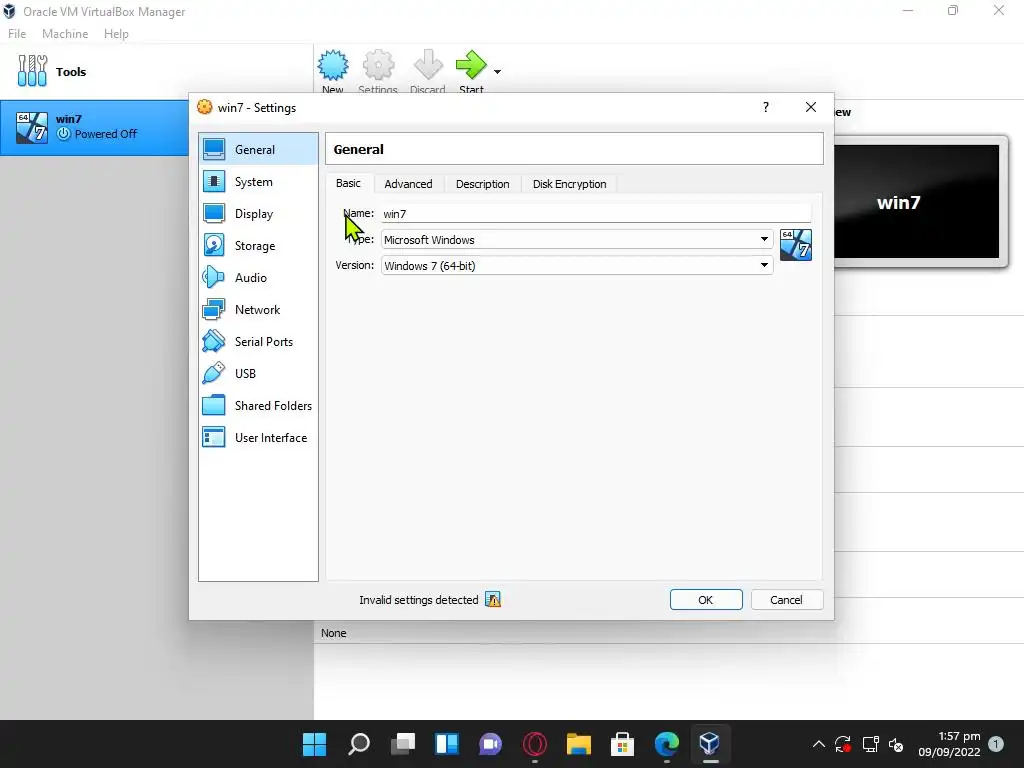Image resolution: width=1024 pixels, height=768 pixels.
Task: Click the settings dialog help question mark
Action: tap(766, 107)
